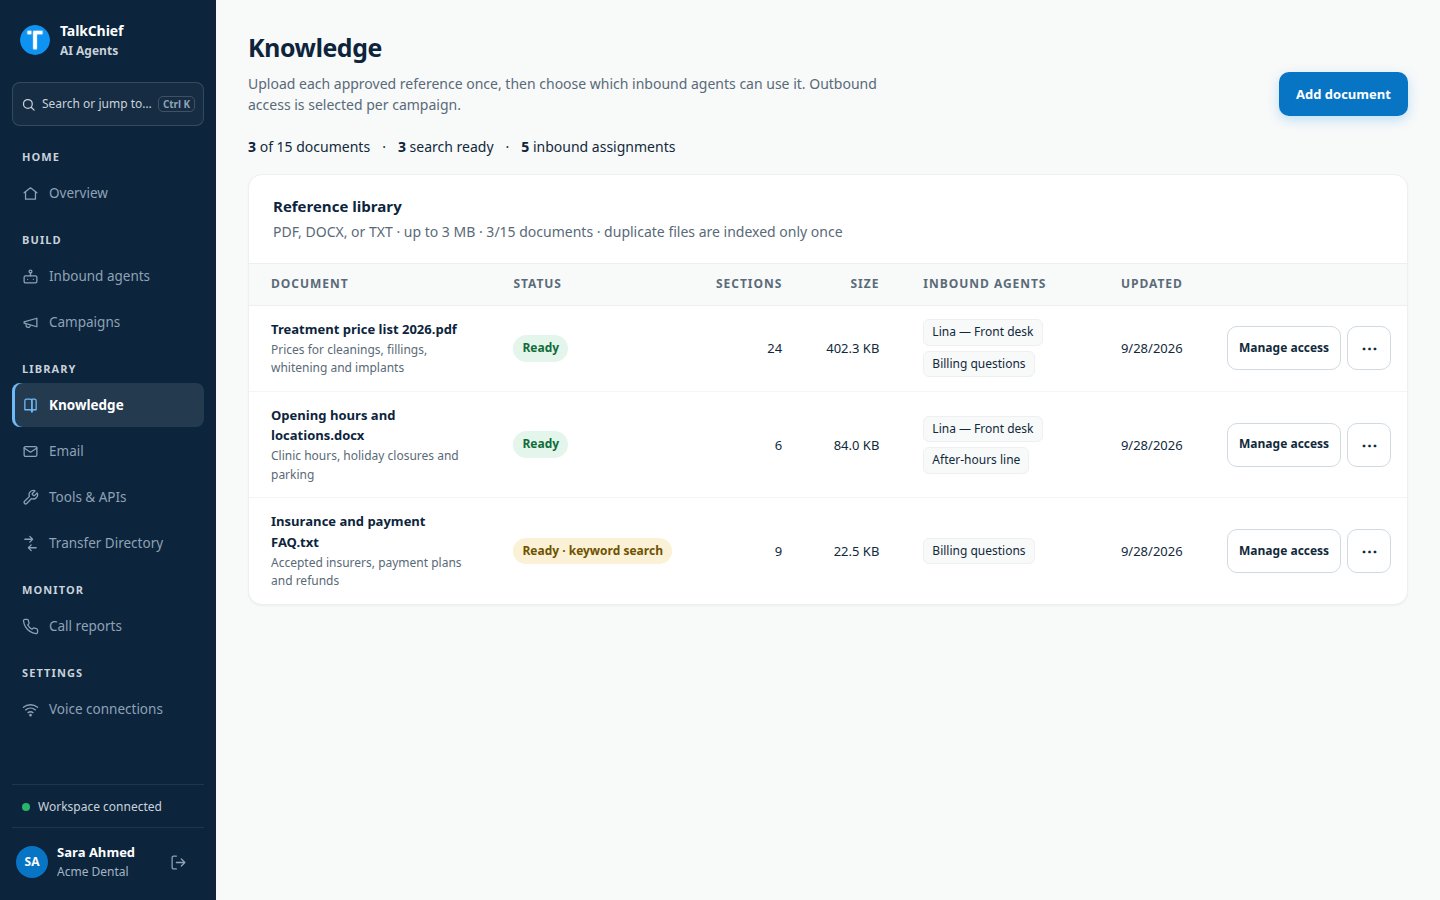Click the Inbound agents robot icon
The width and height of the screenshot is (1440, 900).
(31, 276)
